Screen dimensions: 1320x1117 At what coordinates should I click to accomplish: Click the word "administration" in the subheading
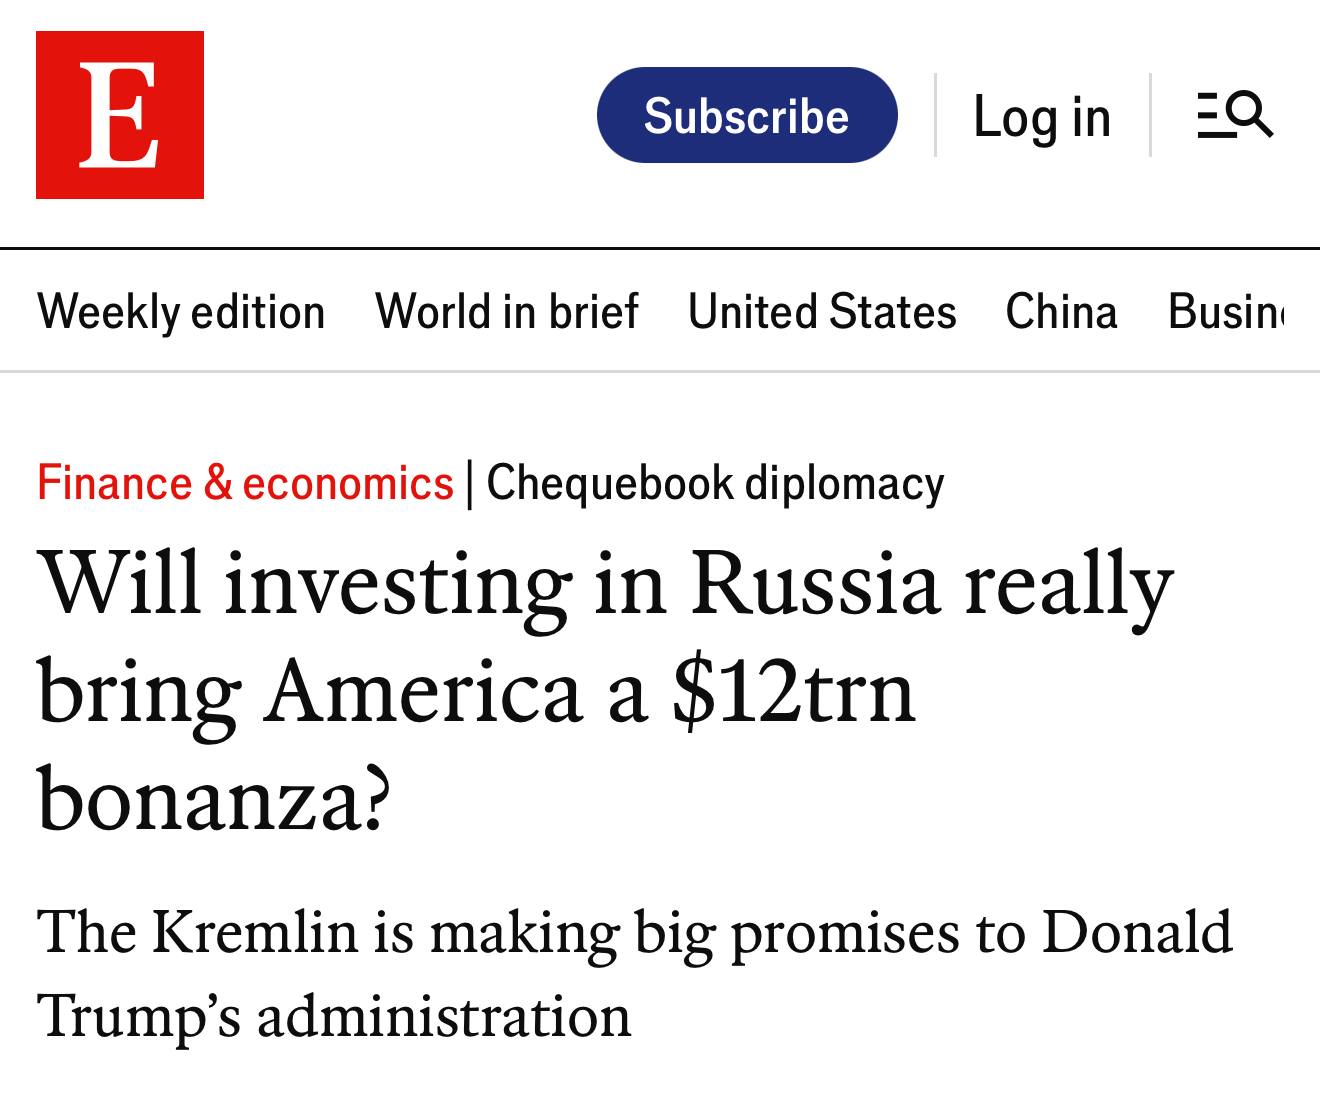click(444, 1016)
